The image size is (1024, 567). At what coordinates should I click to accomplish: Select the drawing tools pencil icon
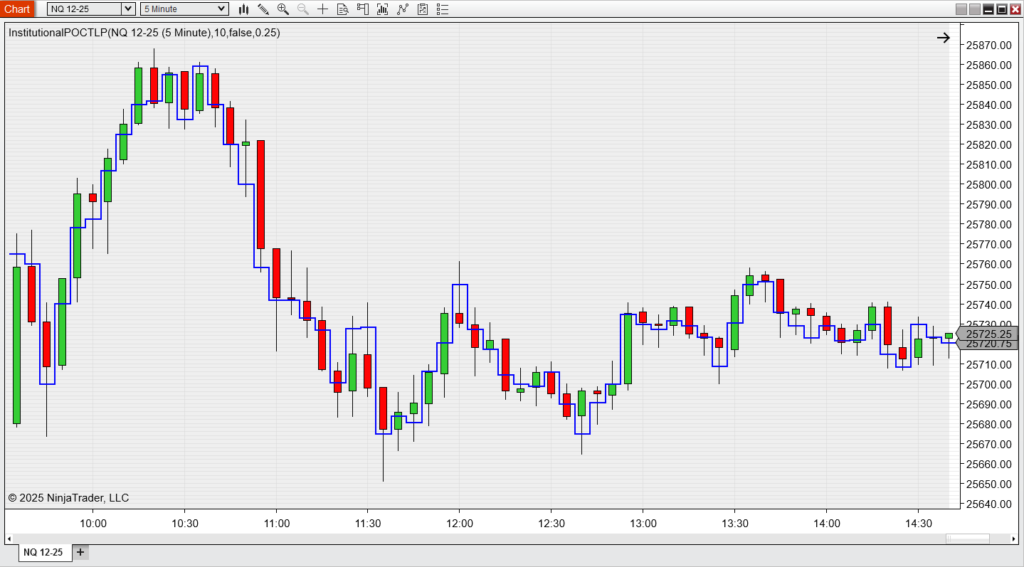(263, 9)
